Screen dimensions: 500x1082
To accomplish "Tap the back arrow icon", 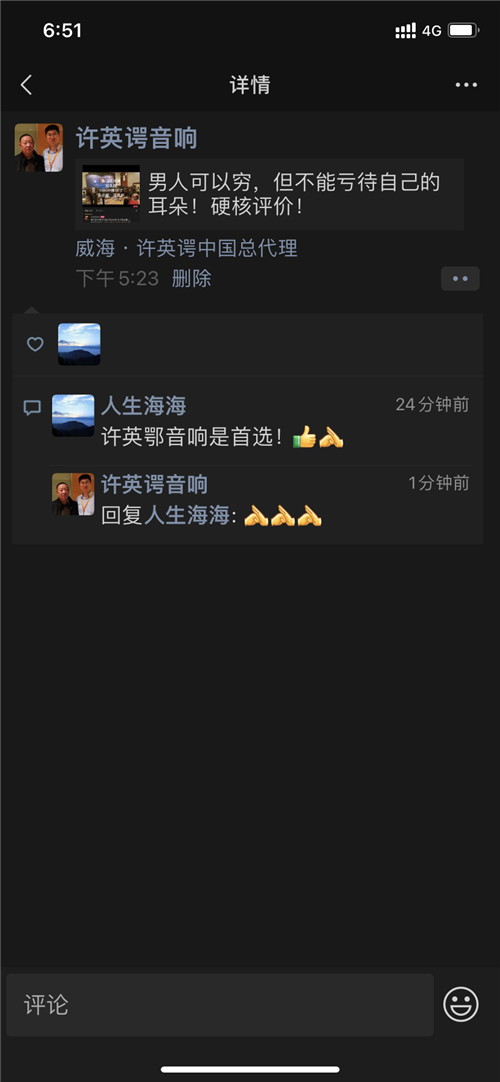I will click(26, 85).
